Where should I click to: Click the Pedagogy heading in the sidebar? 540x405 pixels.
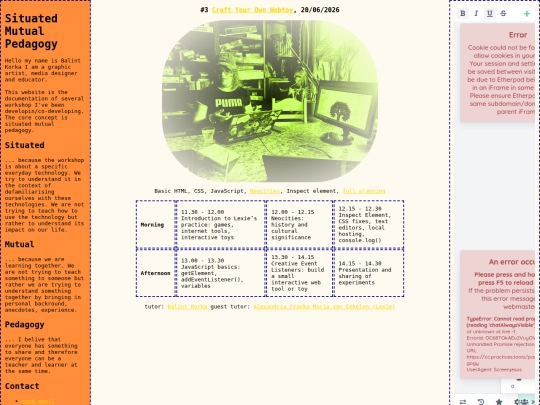click(x=24, y=324)
